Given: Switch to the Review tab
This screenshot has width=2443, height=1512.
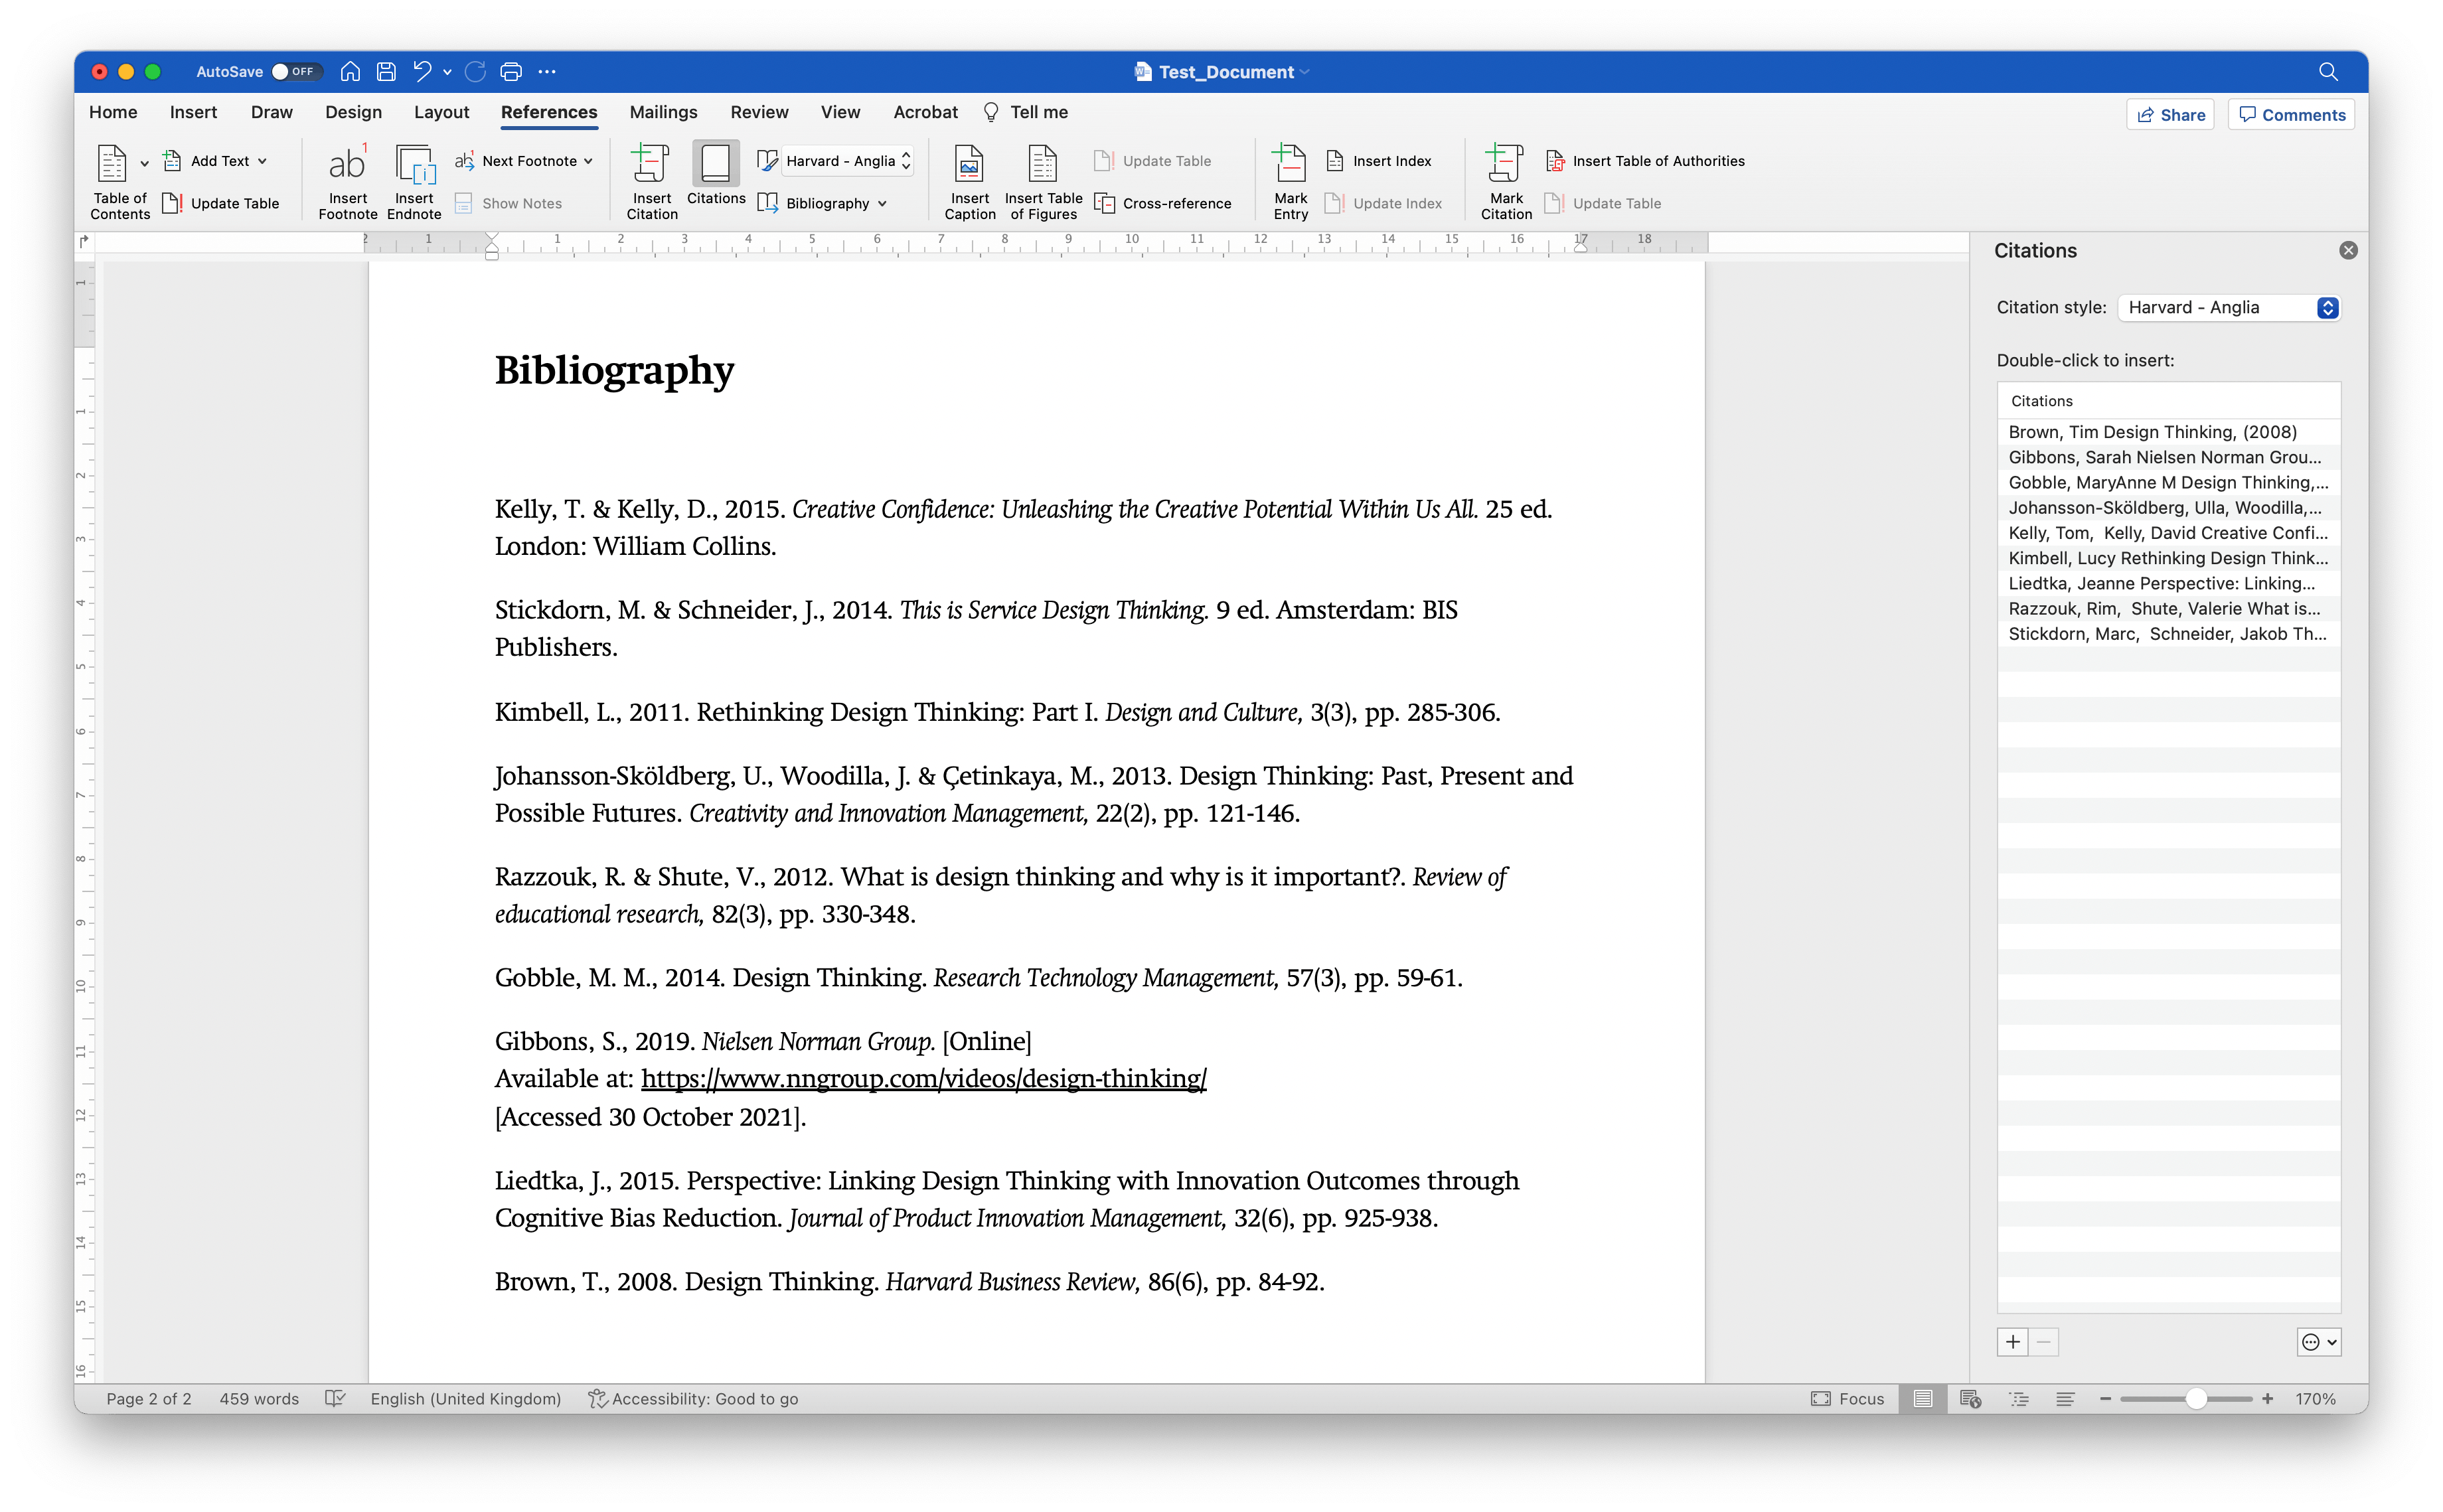Looking at the screenshot, I should (x=759, y=112).
